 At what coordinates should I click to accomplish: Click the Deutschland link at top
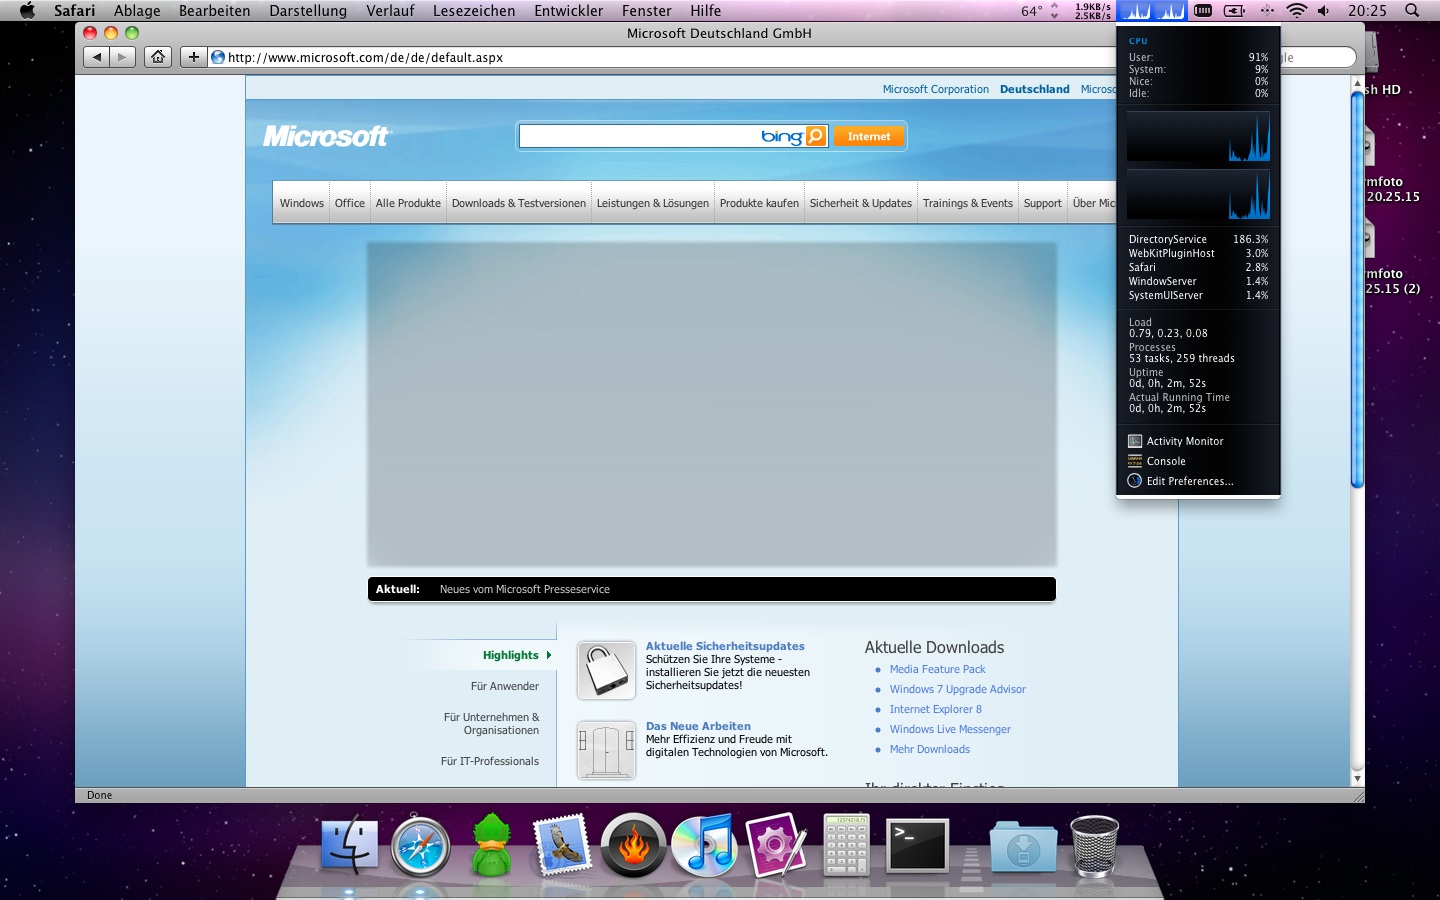click(1035, 89)
